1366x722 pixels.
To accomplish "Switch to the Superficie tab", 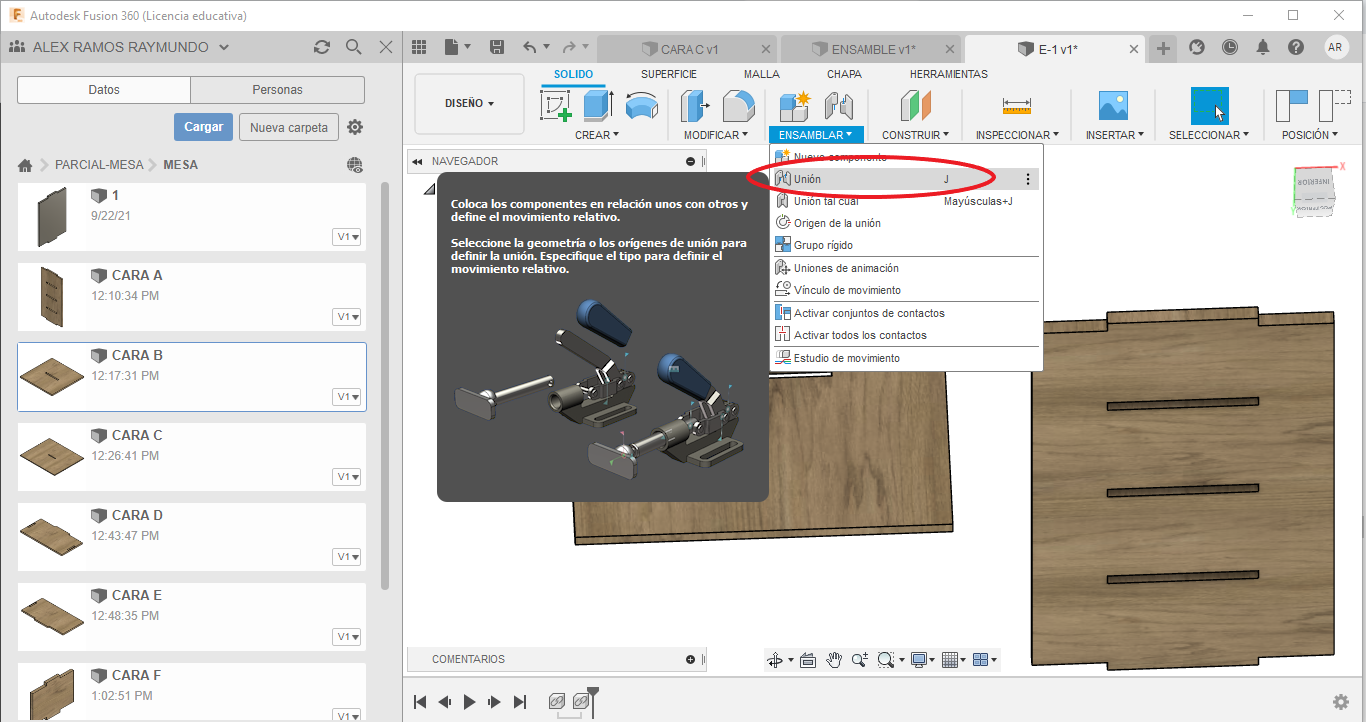I will (669, 74).
